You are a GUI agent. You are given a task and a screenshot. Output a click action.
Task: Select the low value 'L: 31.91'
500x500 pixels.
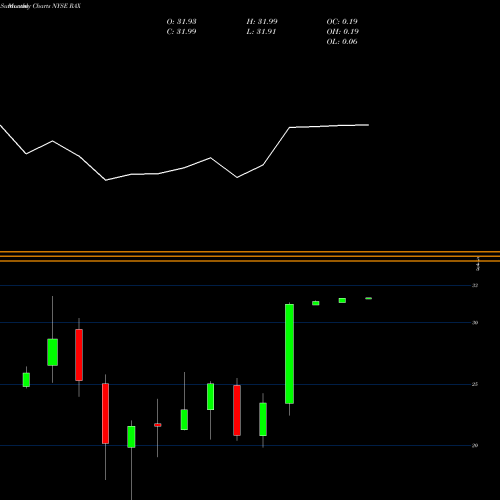261,32
